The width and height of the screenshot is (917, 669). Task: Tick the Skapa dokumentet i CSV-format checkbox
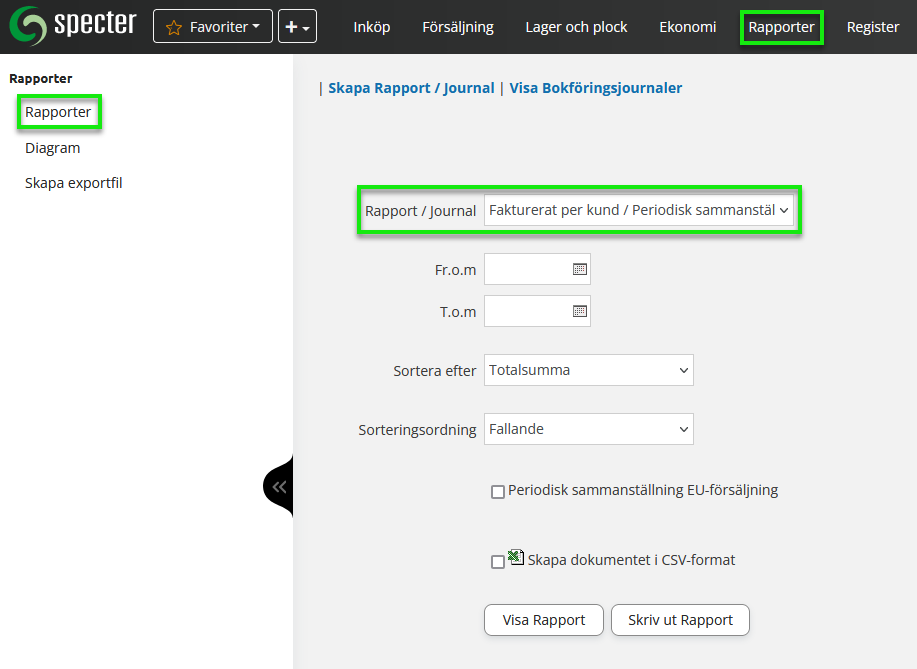pos(498,562)
